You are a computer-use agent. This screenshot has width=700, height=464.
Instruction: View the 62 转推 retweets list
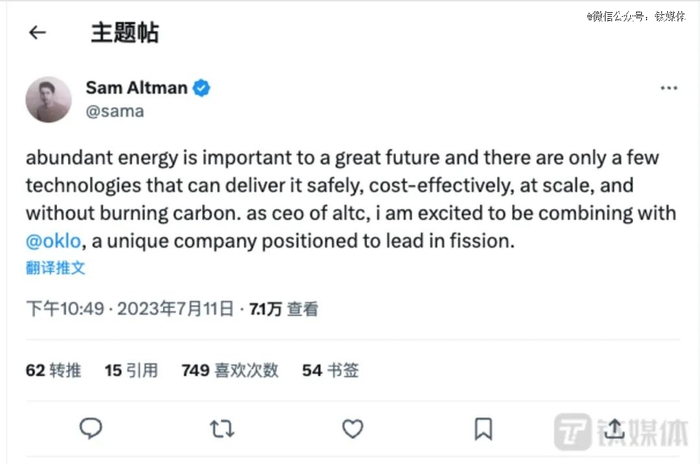pyautogui.click(x=53, y=370)
